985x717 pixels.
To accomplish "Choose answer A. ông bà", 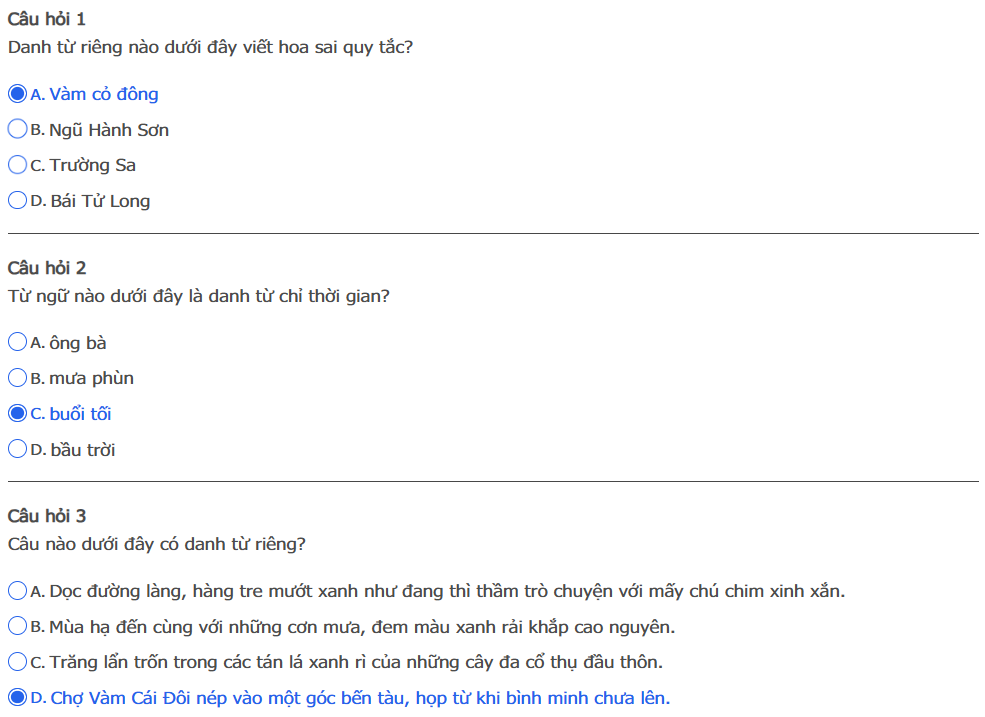I will pos(17,343).
